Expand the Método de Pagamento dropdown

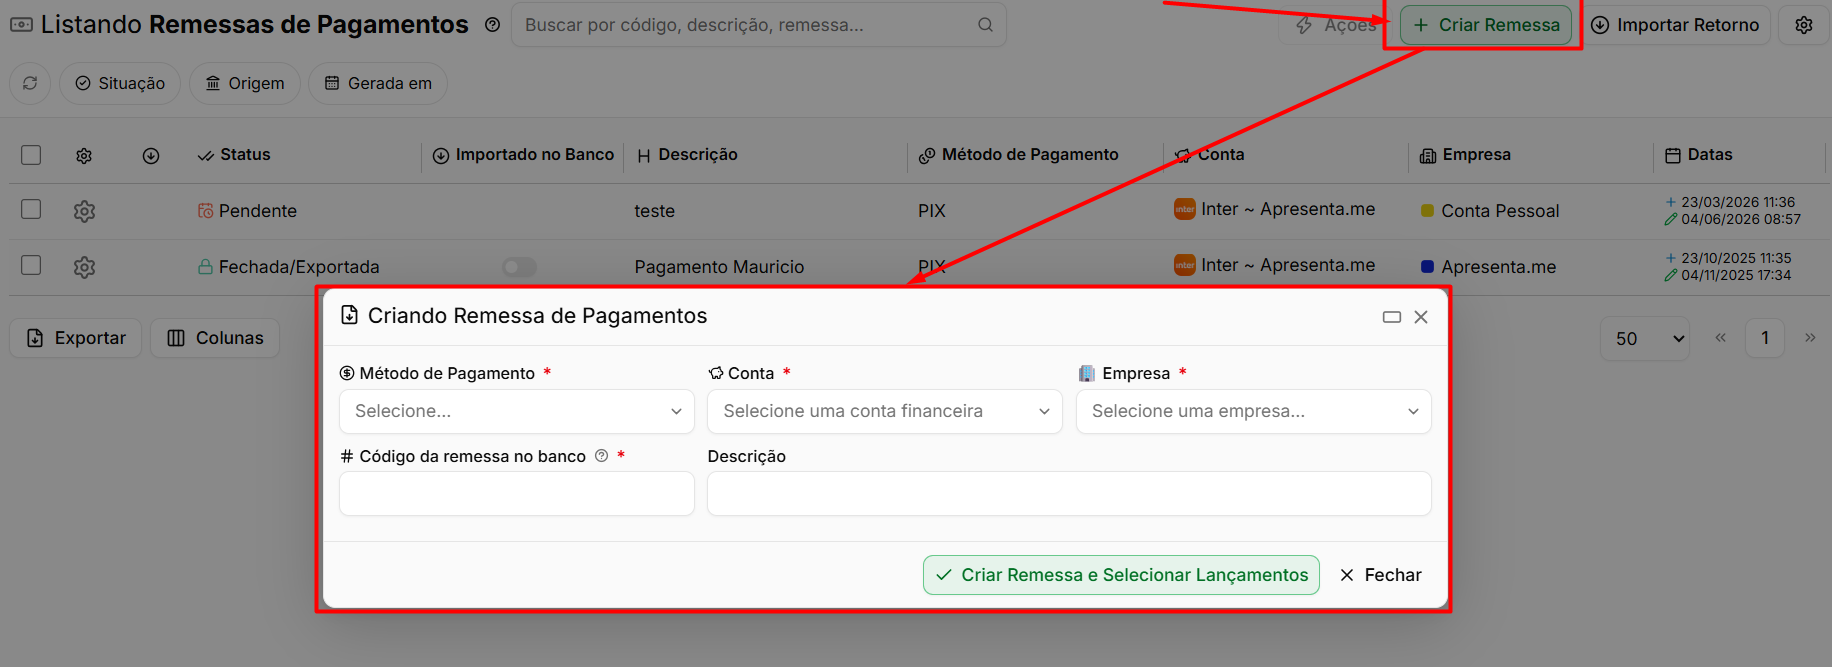517,411
